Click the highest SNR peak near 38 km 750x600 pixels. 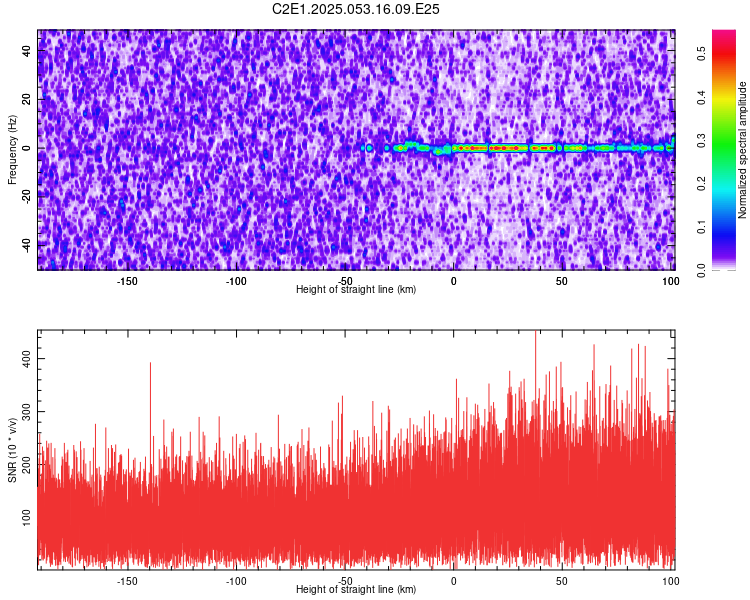pyautogui.click(x=535, y=344)
